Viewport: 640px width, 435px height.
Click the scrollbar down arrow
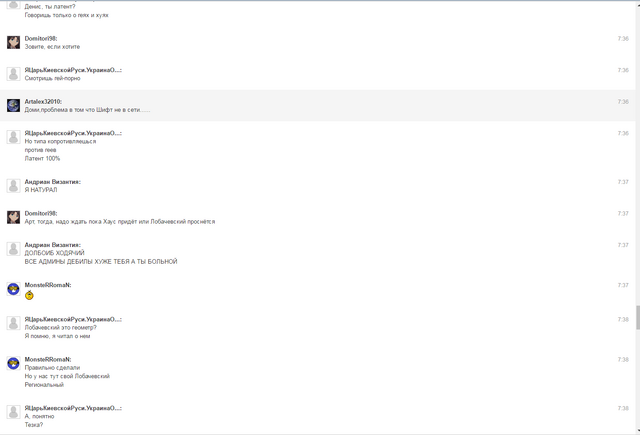click(x=638, y=430)
